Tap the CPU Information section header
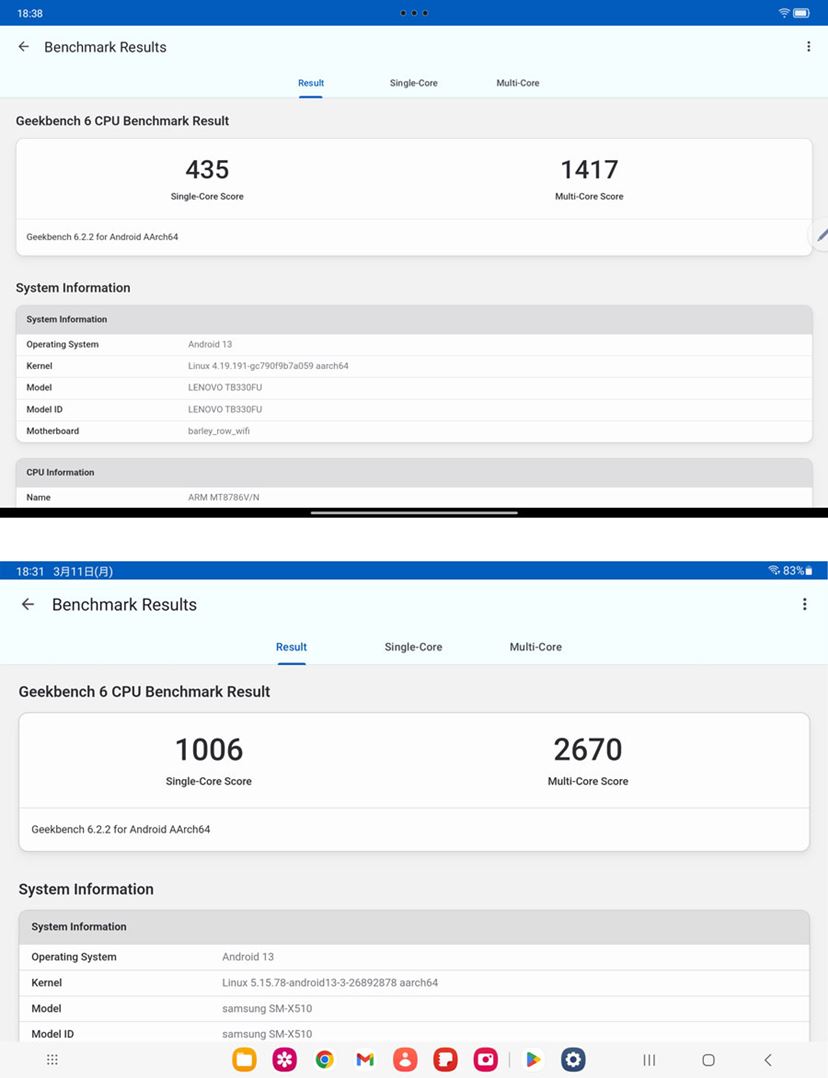The height and width of the screenshot is (1078, 828). coord(414,472)
